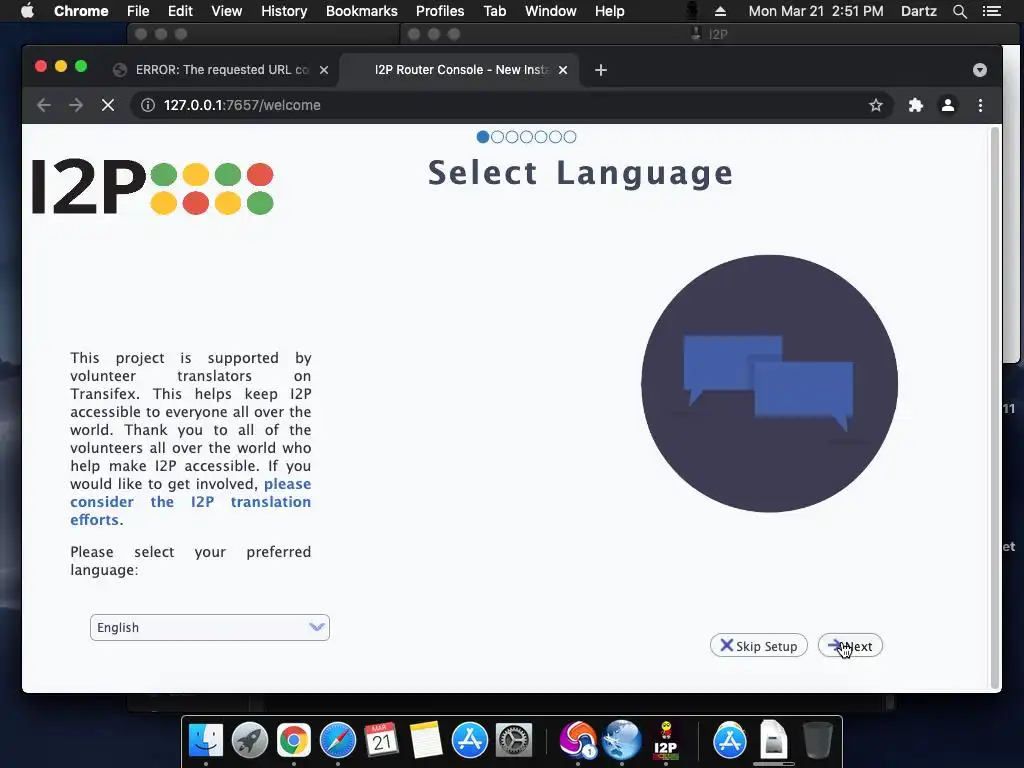This screenshot has width=1024, height=768.
Task: Open System Preferences from the dock
Action: point(513,741)
